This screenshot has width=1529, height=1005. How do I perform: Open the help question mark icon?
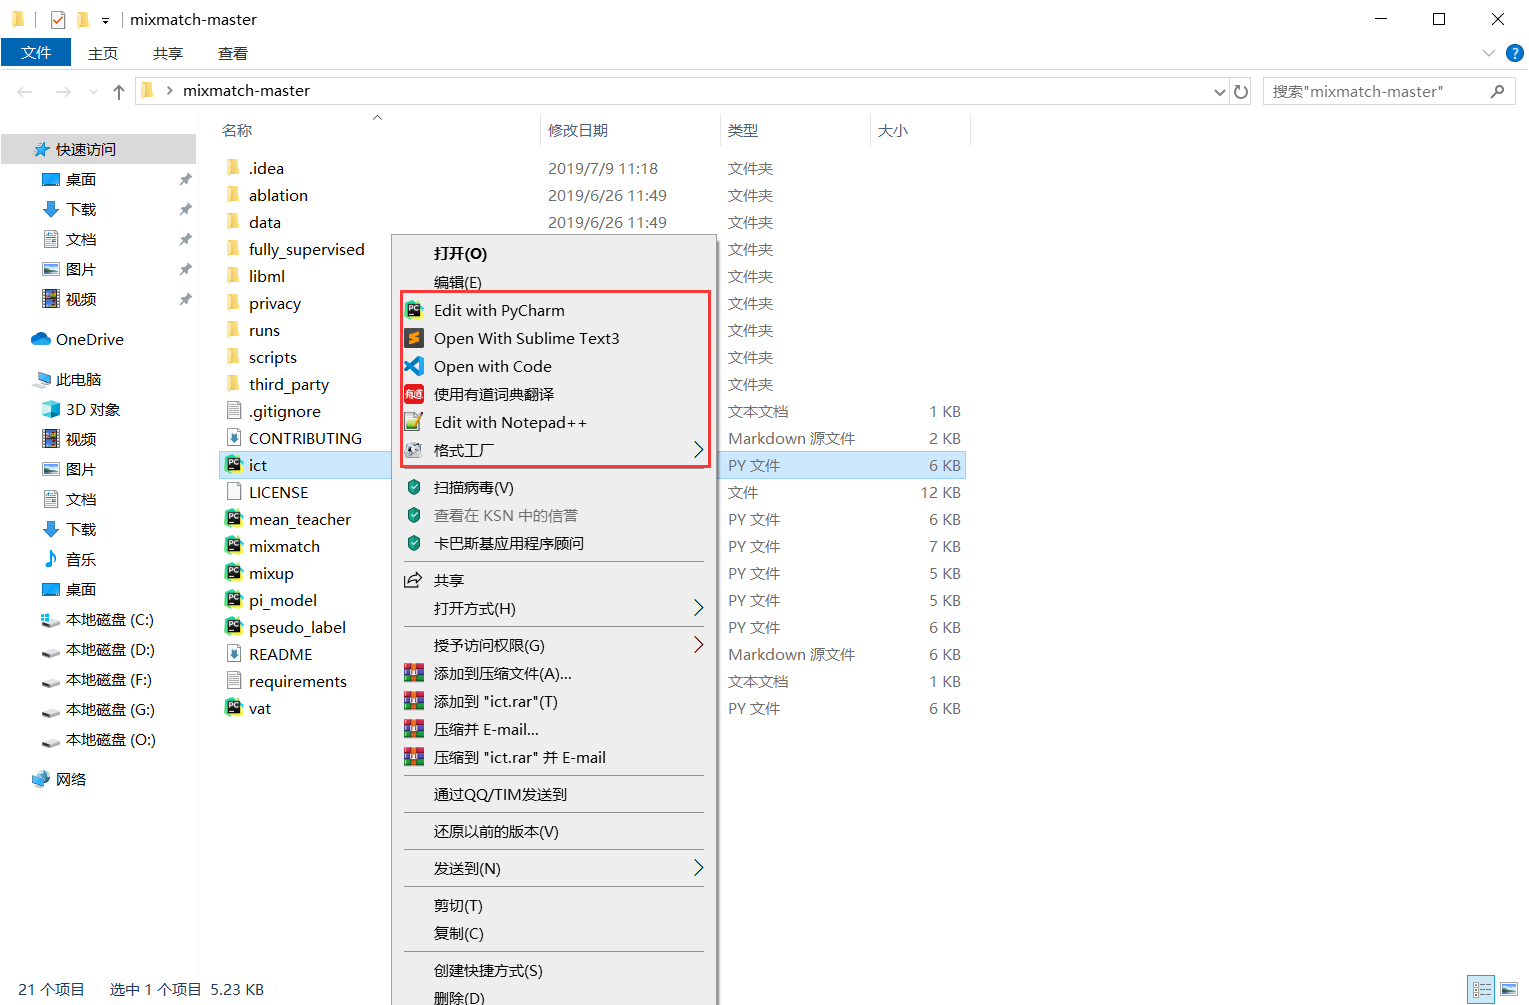coord(1515,53)
